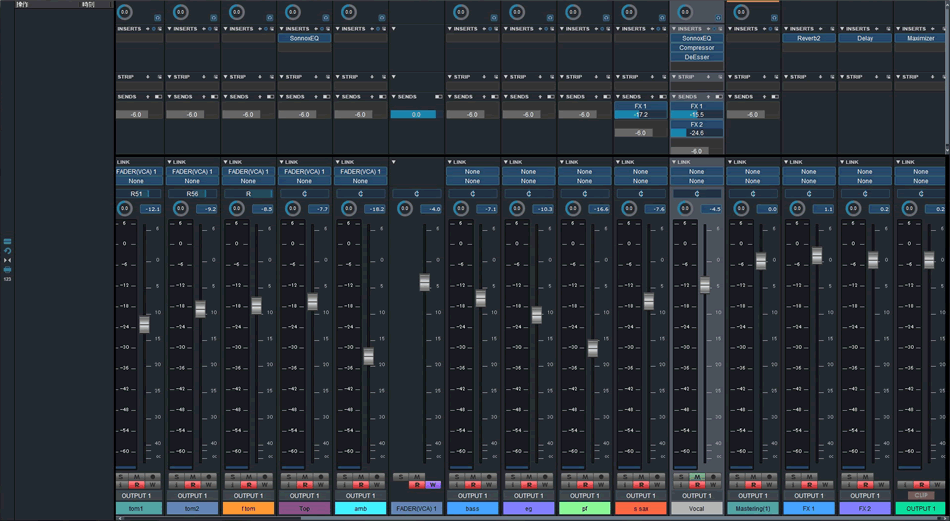Collapse the INSERTS section on Vocal channel
Viewport: 950px width, 521px height.
tap(674, 29)
